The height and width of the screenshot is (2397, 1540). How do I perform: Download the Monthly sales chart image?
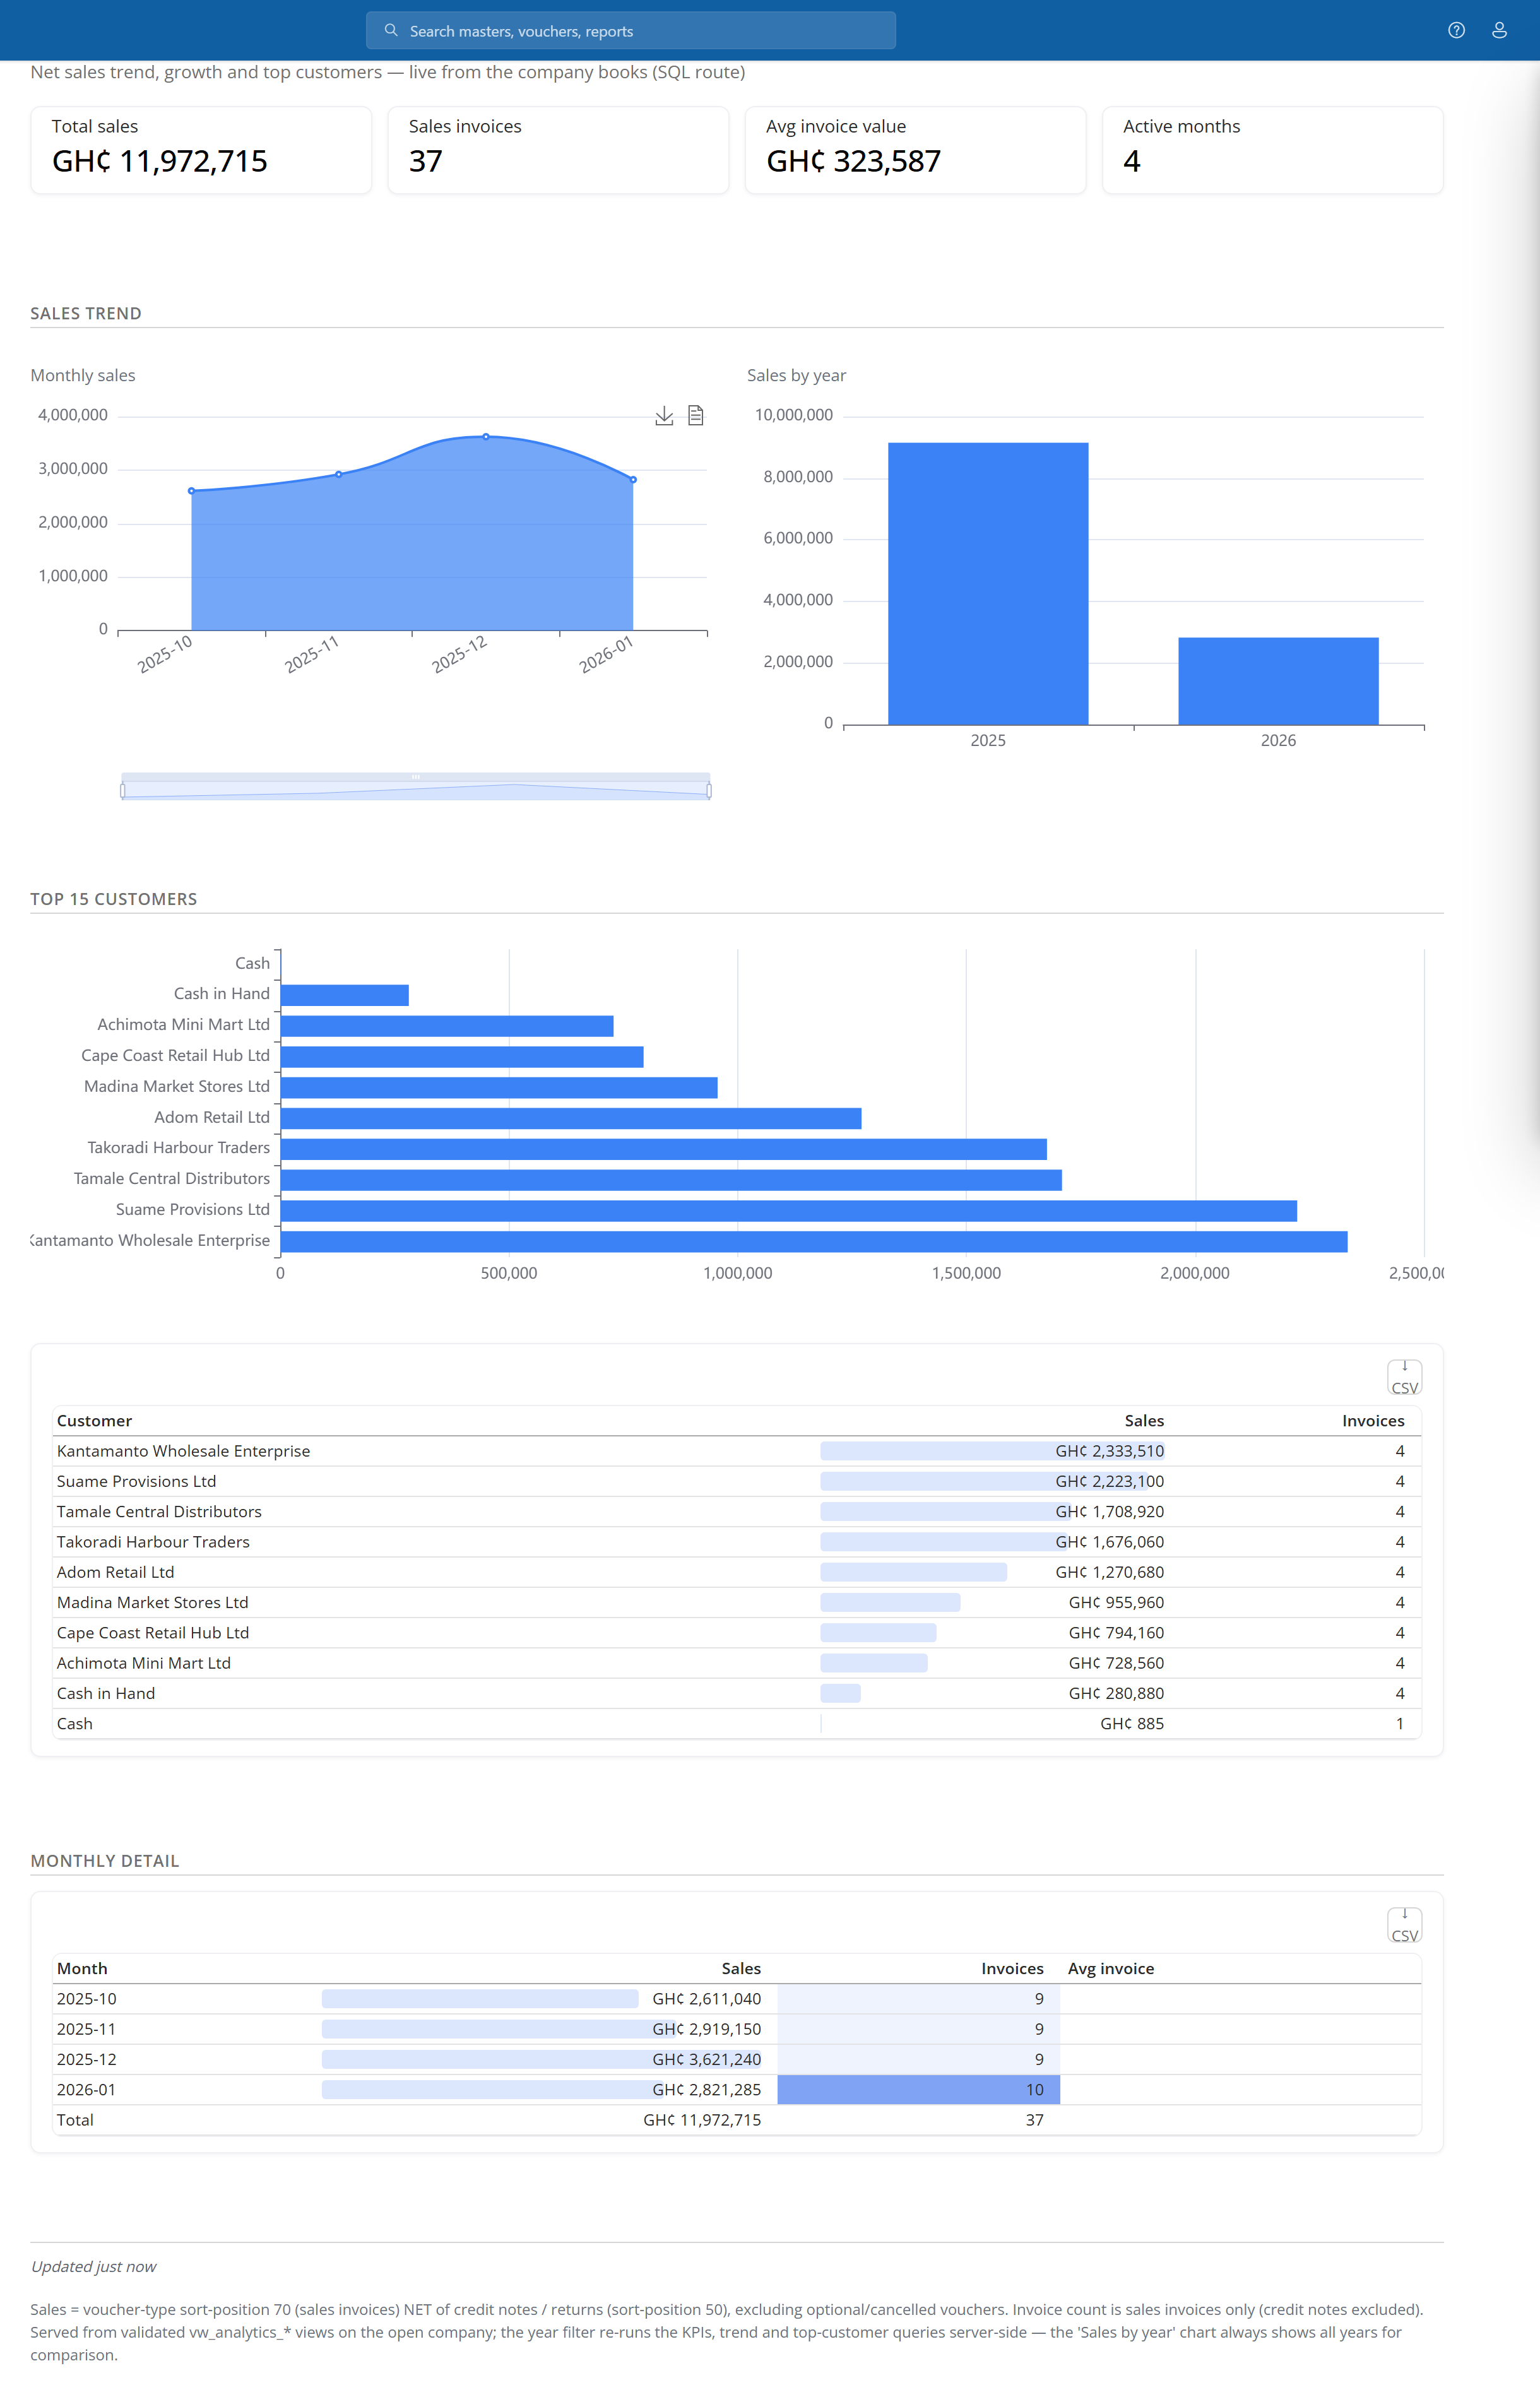click(664, 416)
